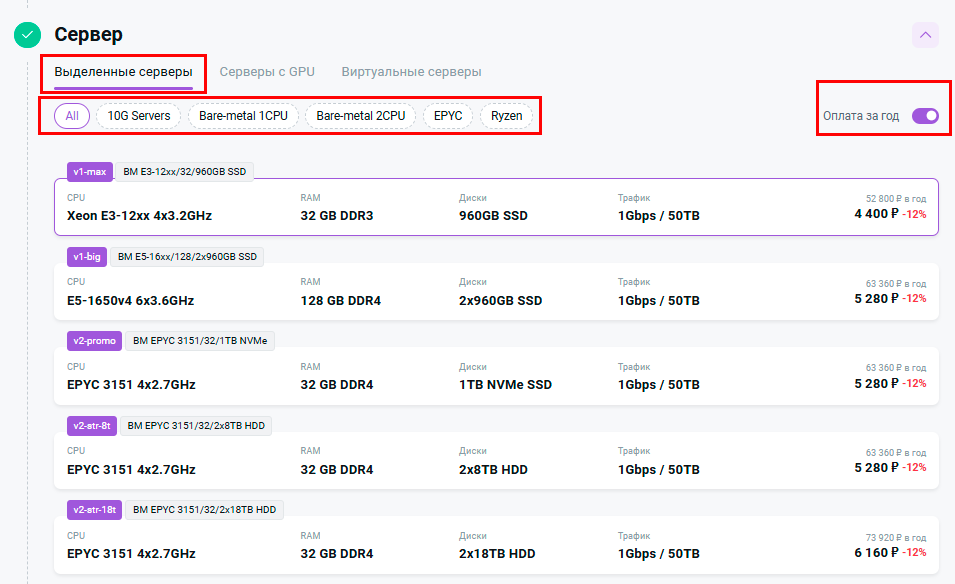Image resolution: width=955 pixels, height=584 pixels.
Task: Pick the EPYC 3151 1TB NVMe SSD server
Action: click(496, 377)
